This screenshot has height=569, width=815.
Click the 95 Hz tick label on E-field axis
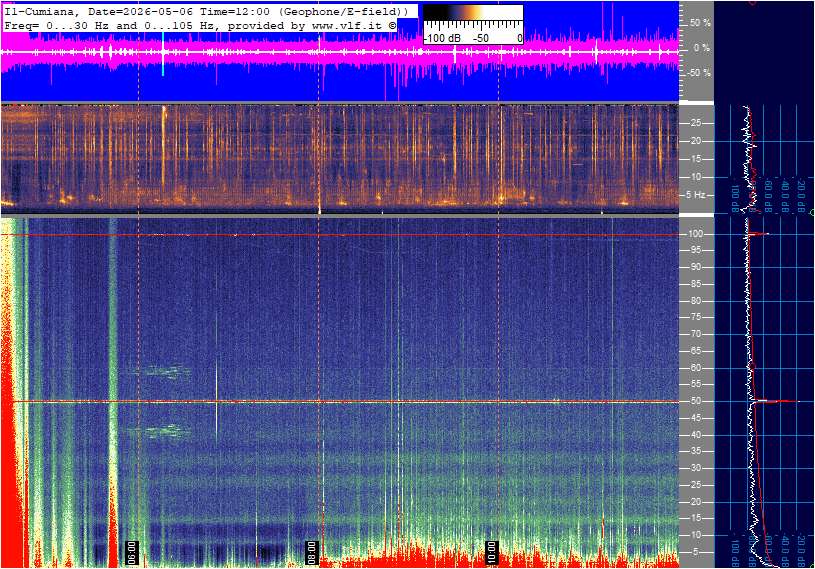[x=695, y=250]
